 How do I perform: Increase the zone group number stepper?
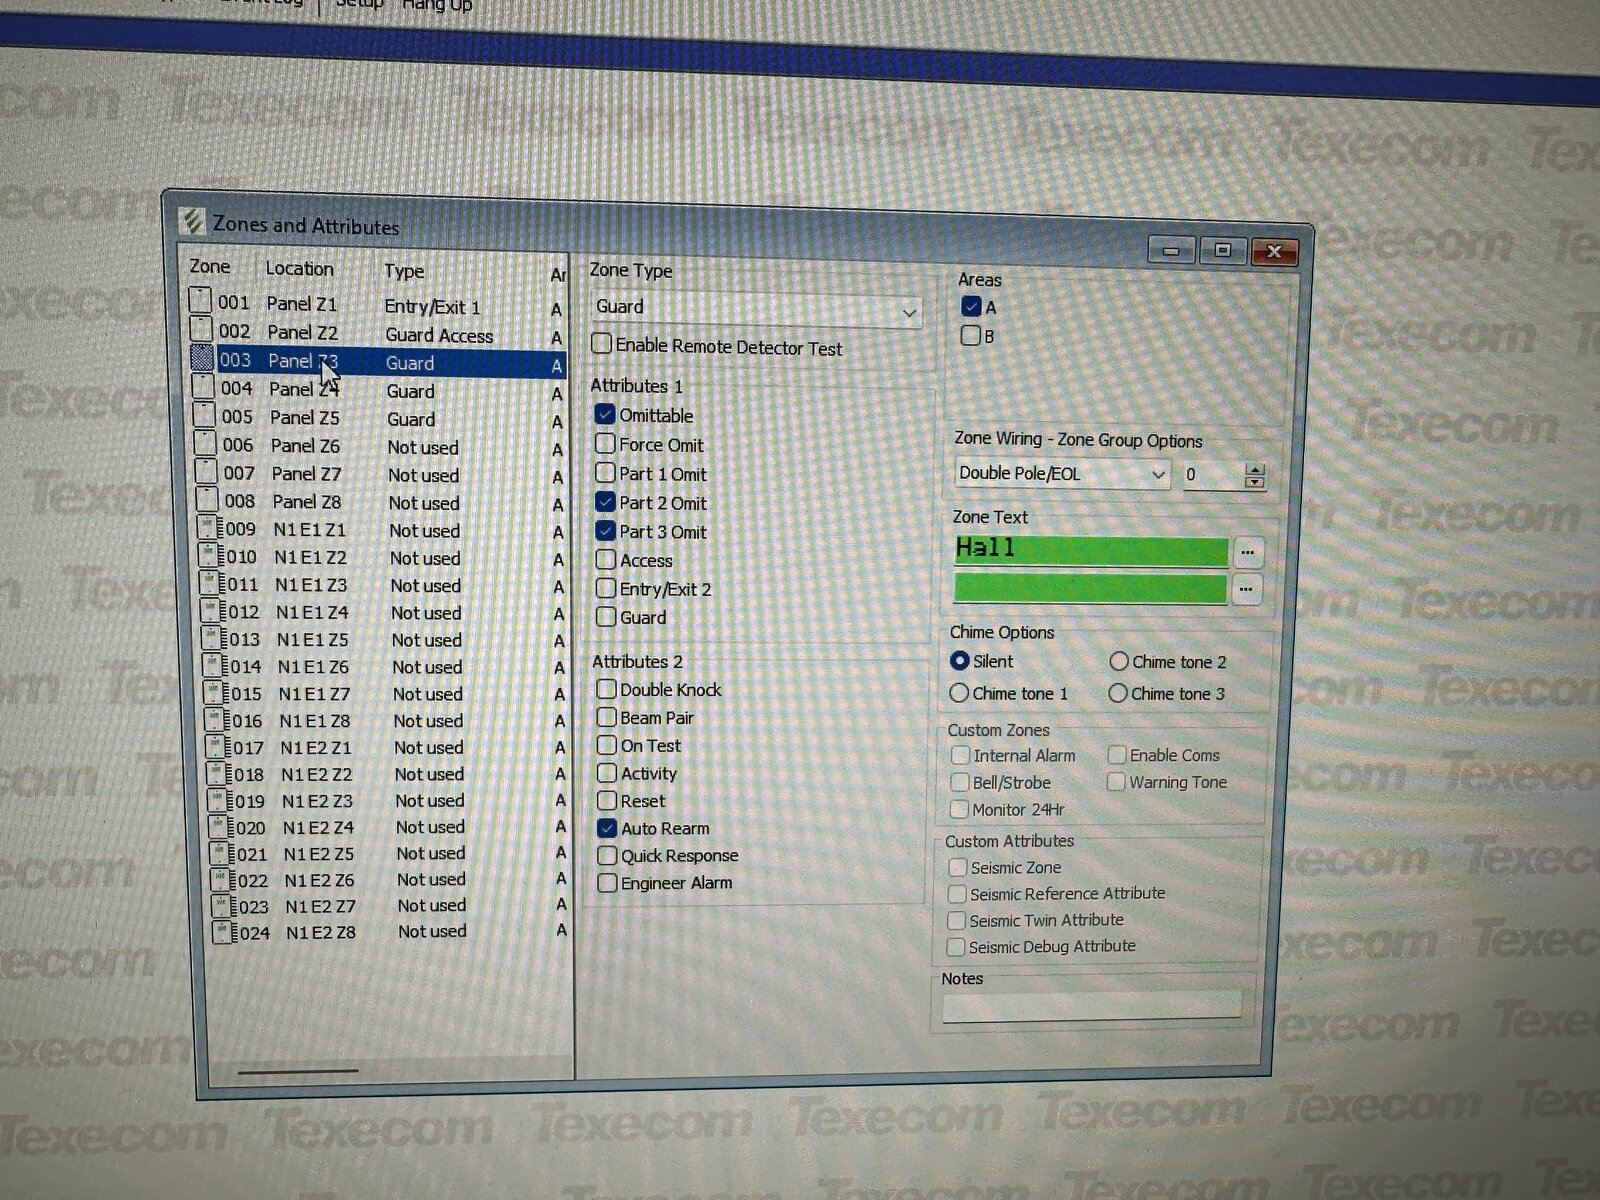1255,469
